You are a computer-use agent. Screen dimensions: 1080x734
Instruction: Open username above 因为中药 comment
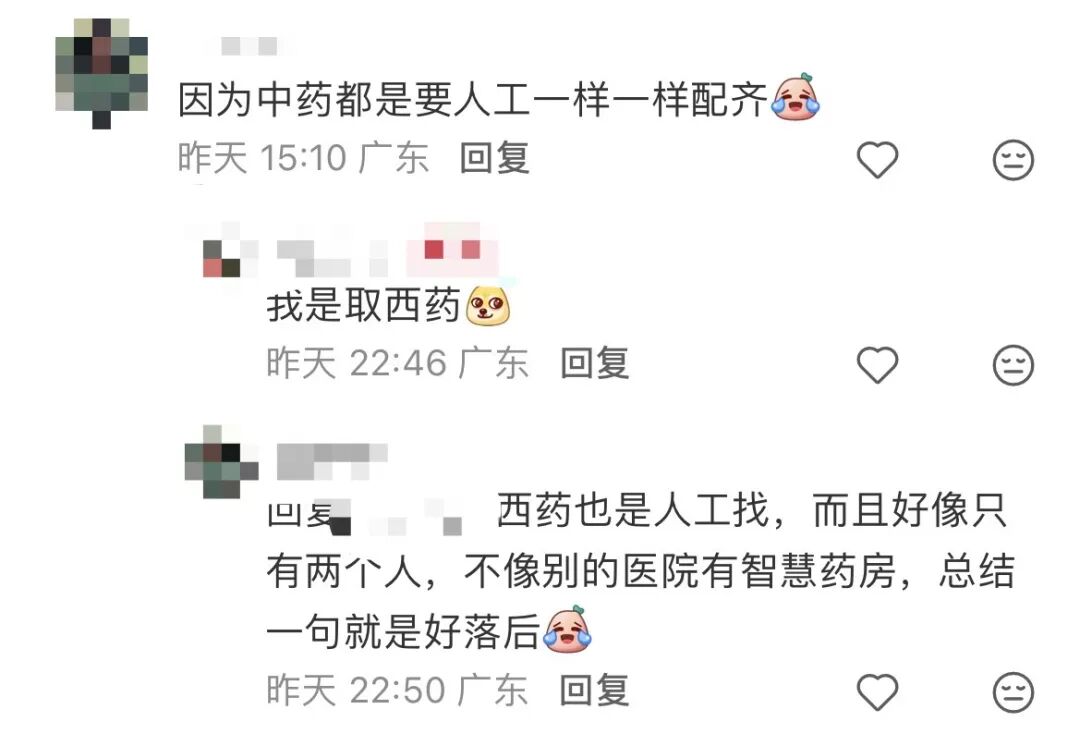click(249, 46)
